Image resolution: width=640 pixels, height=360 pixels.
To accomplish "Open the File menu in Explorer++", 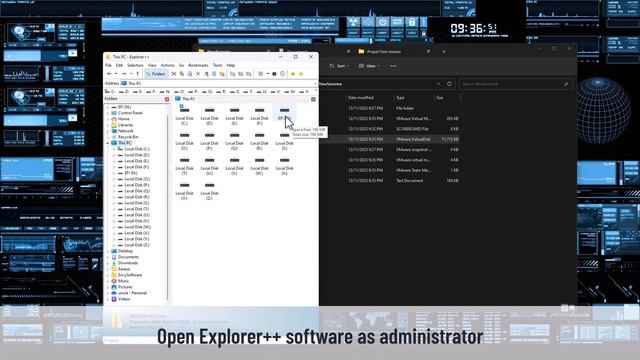I will pos(108,65).
